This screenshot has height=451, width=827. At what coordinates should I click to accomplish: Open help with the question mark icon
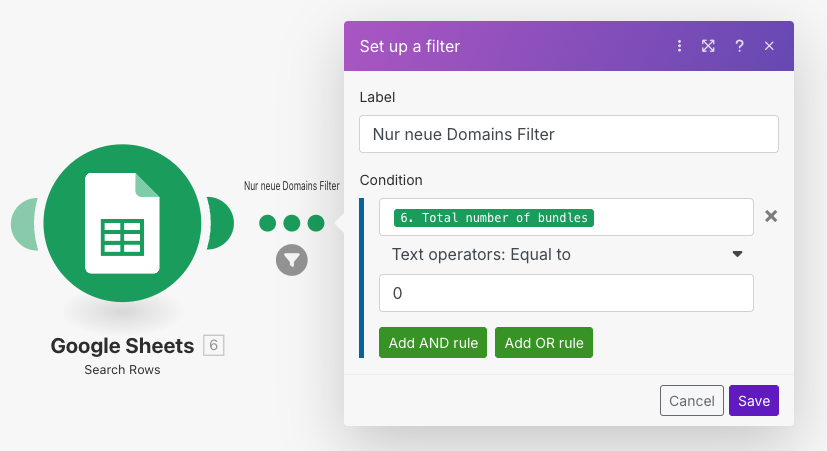(739, 46)
